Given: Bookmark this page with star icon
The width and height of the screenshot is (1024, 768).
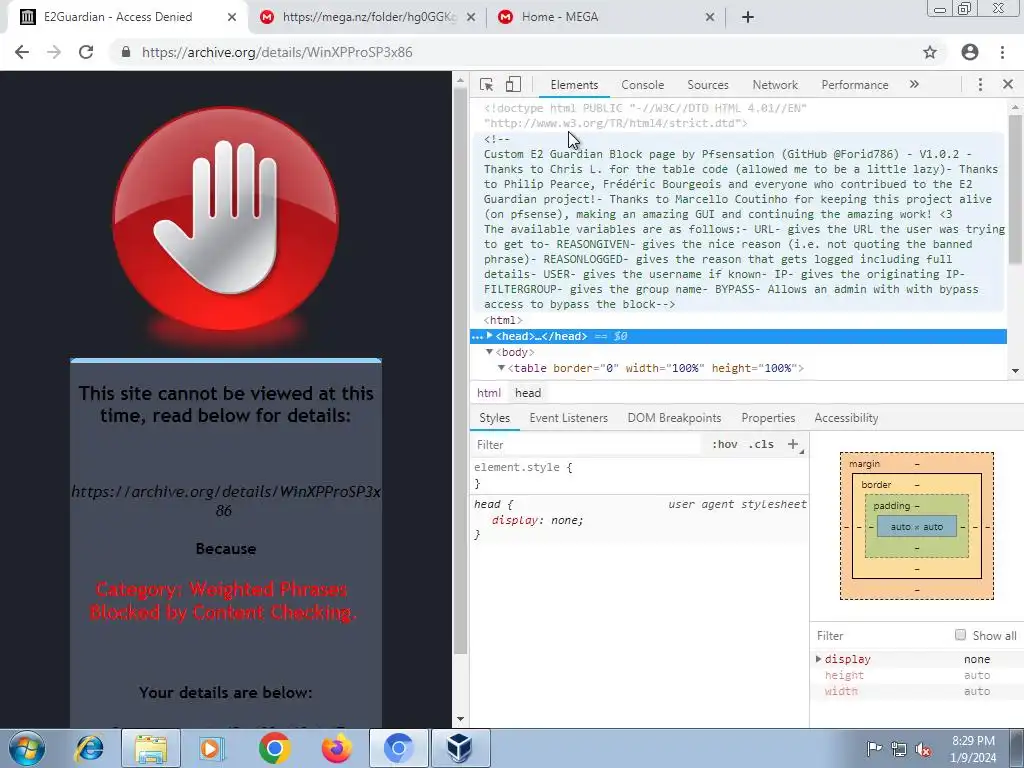Looking at the screenshot, I should point(930,52).
